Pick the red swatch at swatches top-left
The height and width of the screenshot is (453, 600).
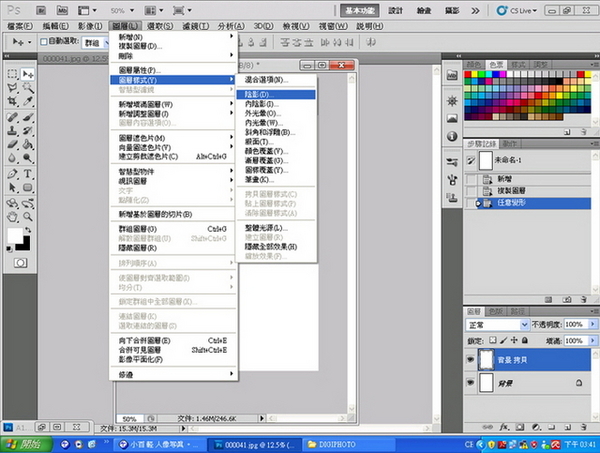(468, 74)
